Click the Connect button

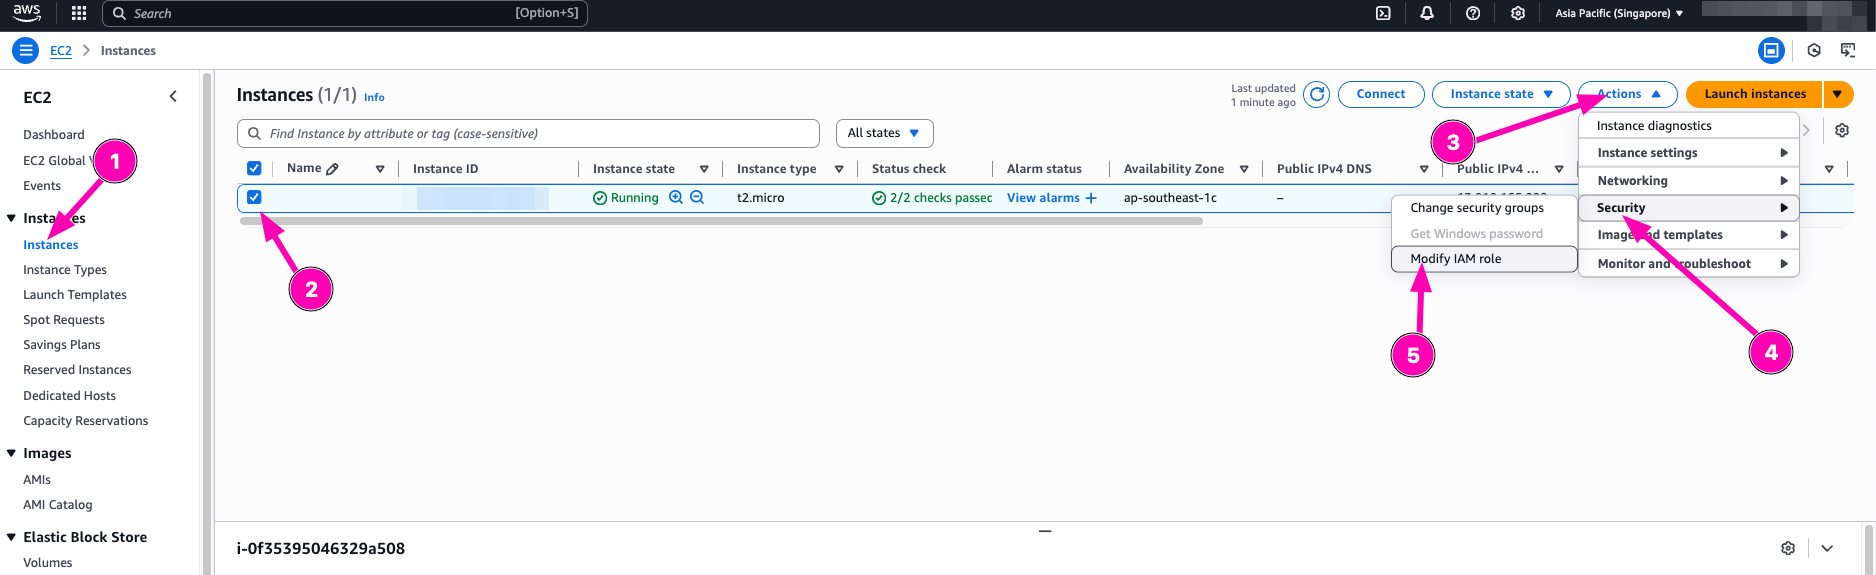(x=1380, y=94)
